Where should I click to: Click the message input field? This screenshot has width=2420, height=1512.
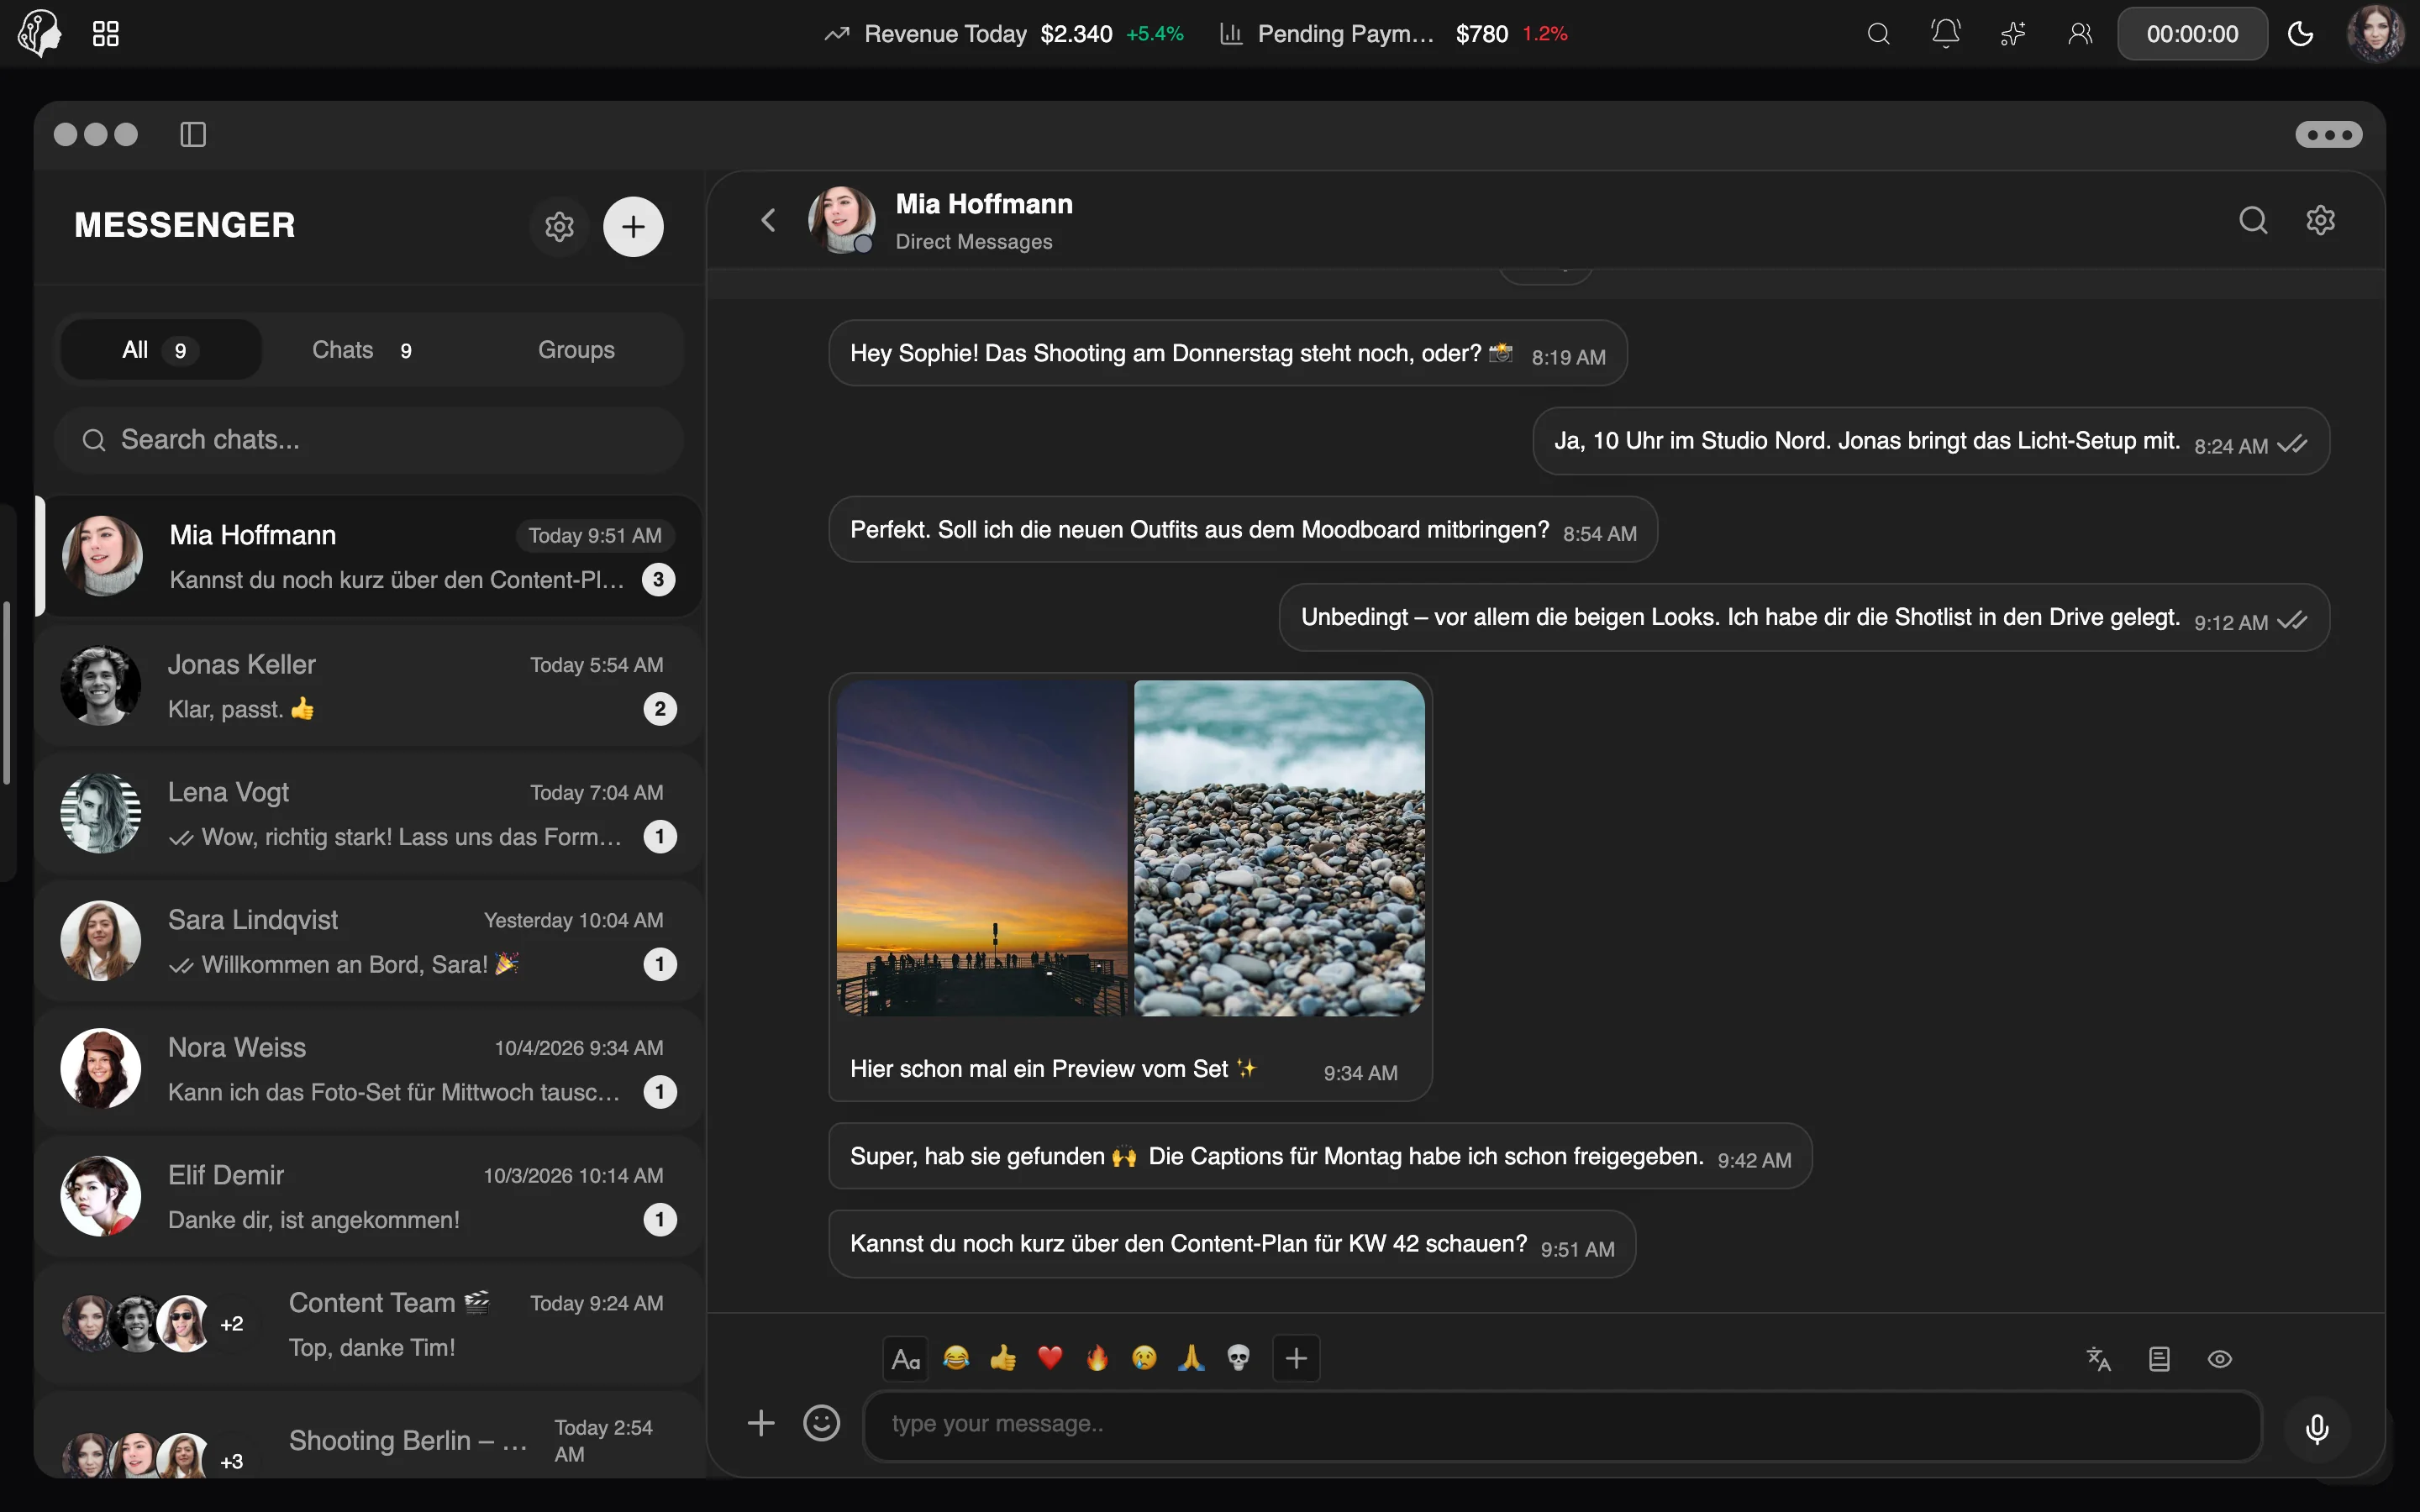1562,1425
